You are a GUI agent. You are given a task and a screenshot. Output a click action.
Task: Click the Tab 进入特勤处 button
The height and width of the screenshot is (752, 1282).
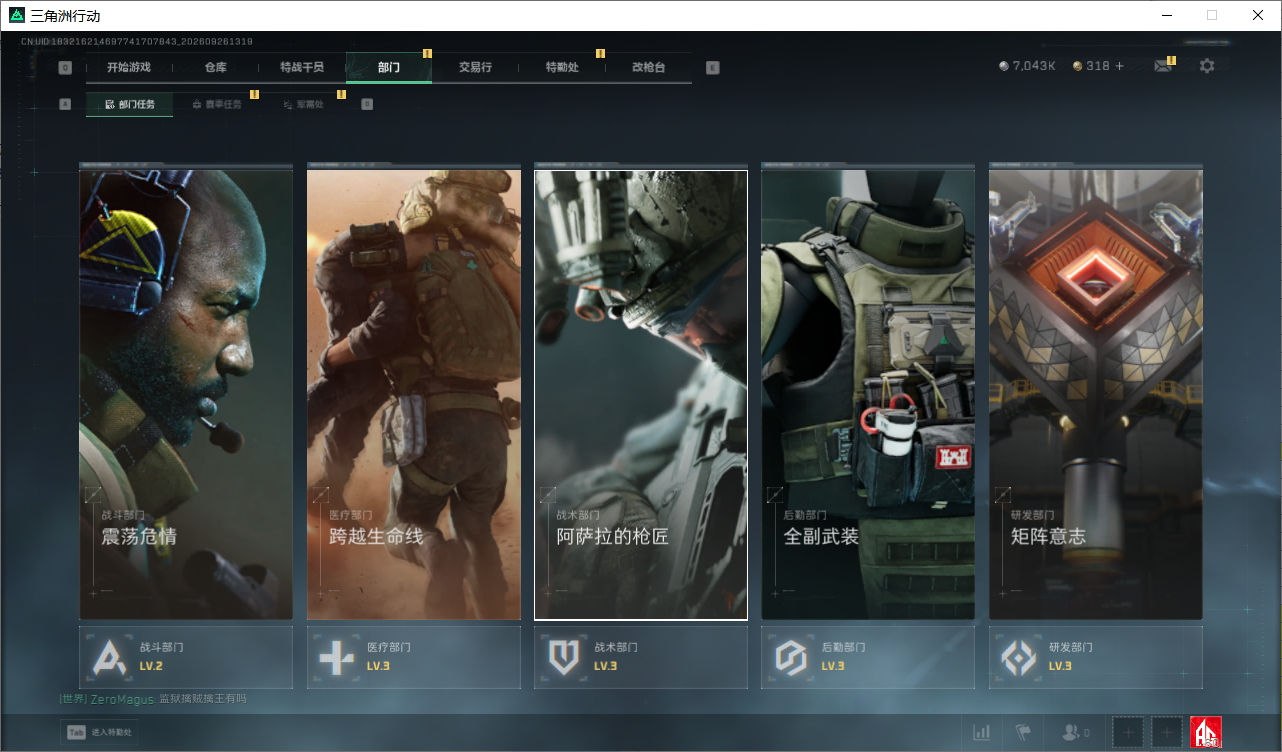[99, 732]
